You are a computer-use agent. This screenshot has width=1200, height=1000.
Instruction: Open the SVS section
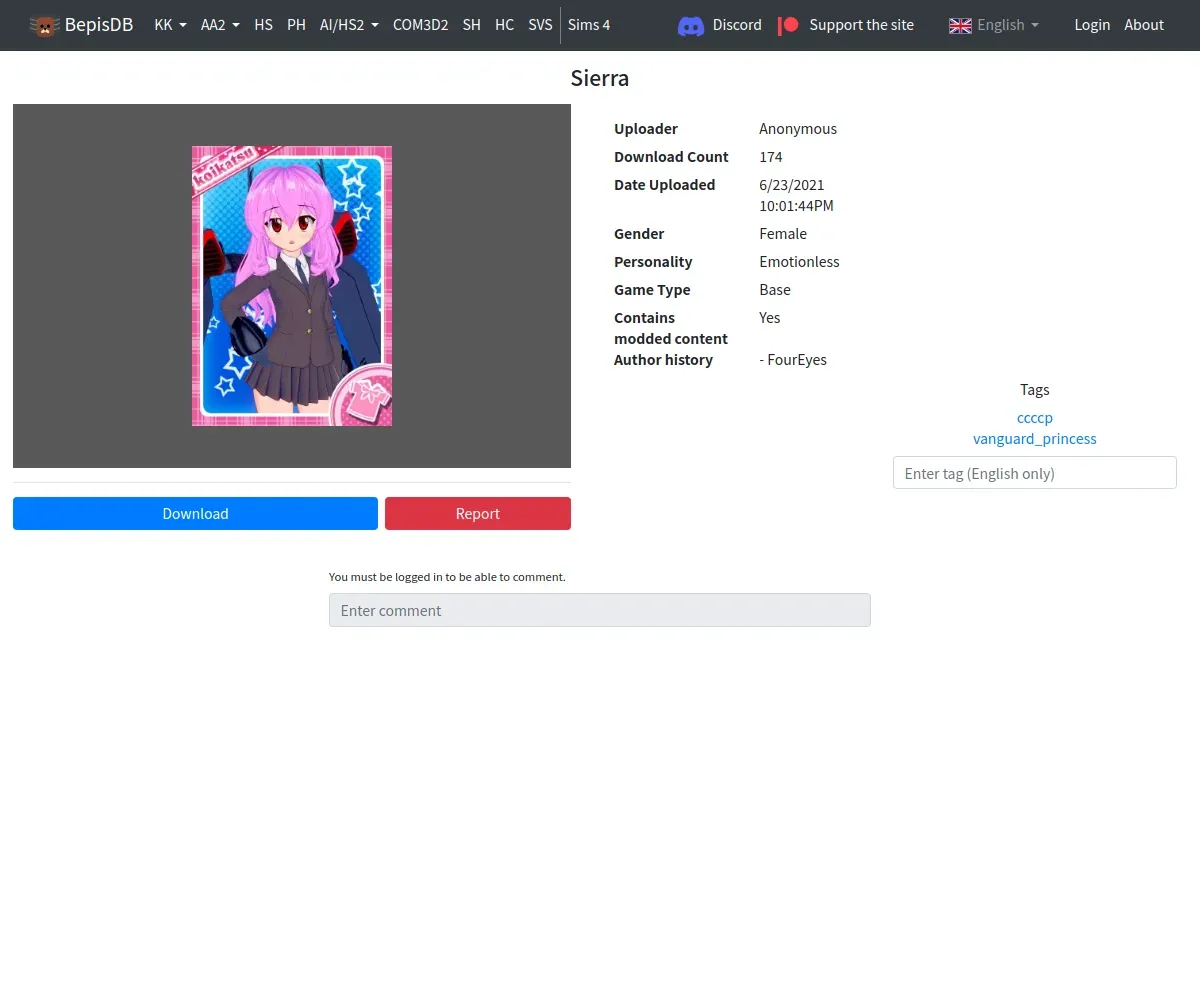point(540,25)
